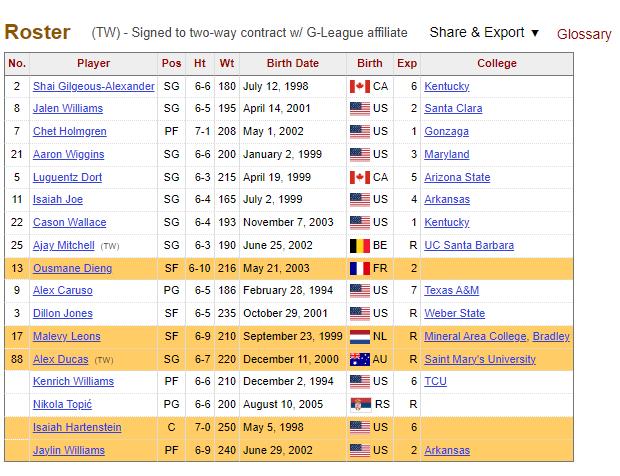Click the Canada flag in Shai Gilgeous-Alexander's row

click(x=361, y=87)
